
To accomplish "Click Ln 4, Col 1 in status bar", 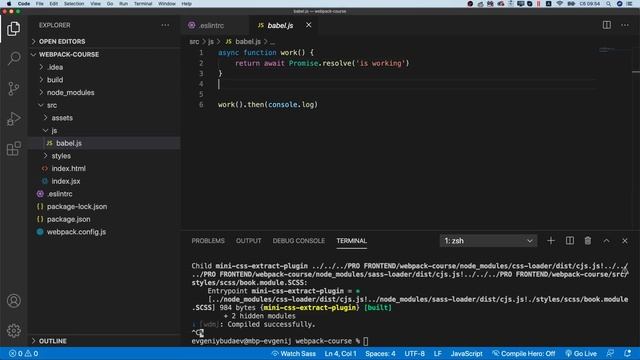I will (340, 353).
